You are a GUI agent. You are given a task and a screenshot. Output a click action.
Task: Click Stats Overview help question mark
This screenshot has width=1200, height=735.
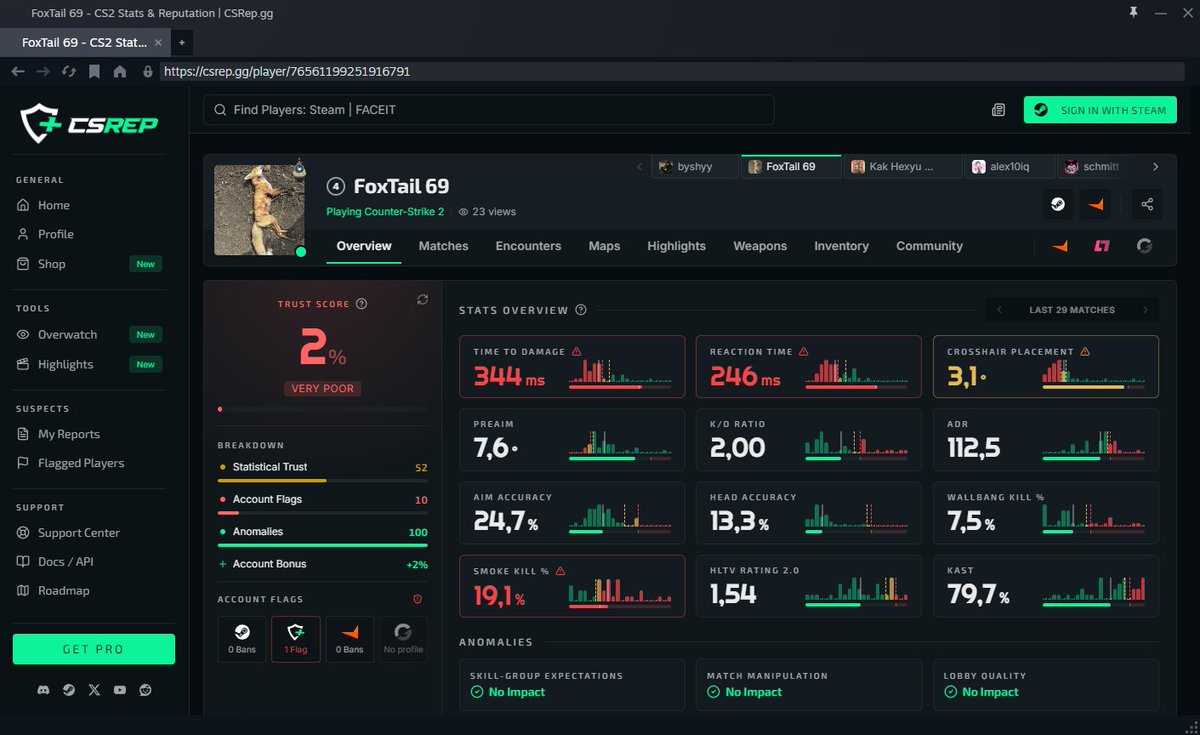(581, 310)
